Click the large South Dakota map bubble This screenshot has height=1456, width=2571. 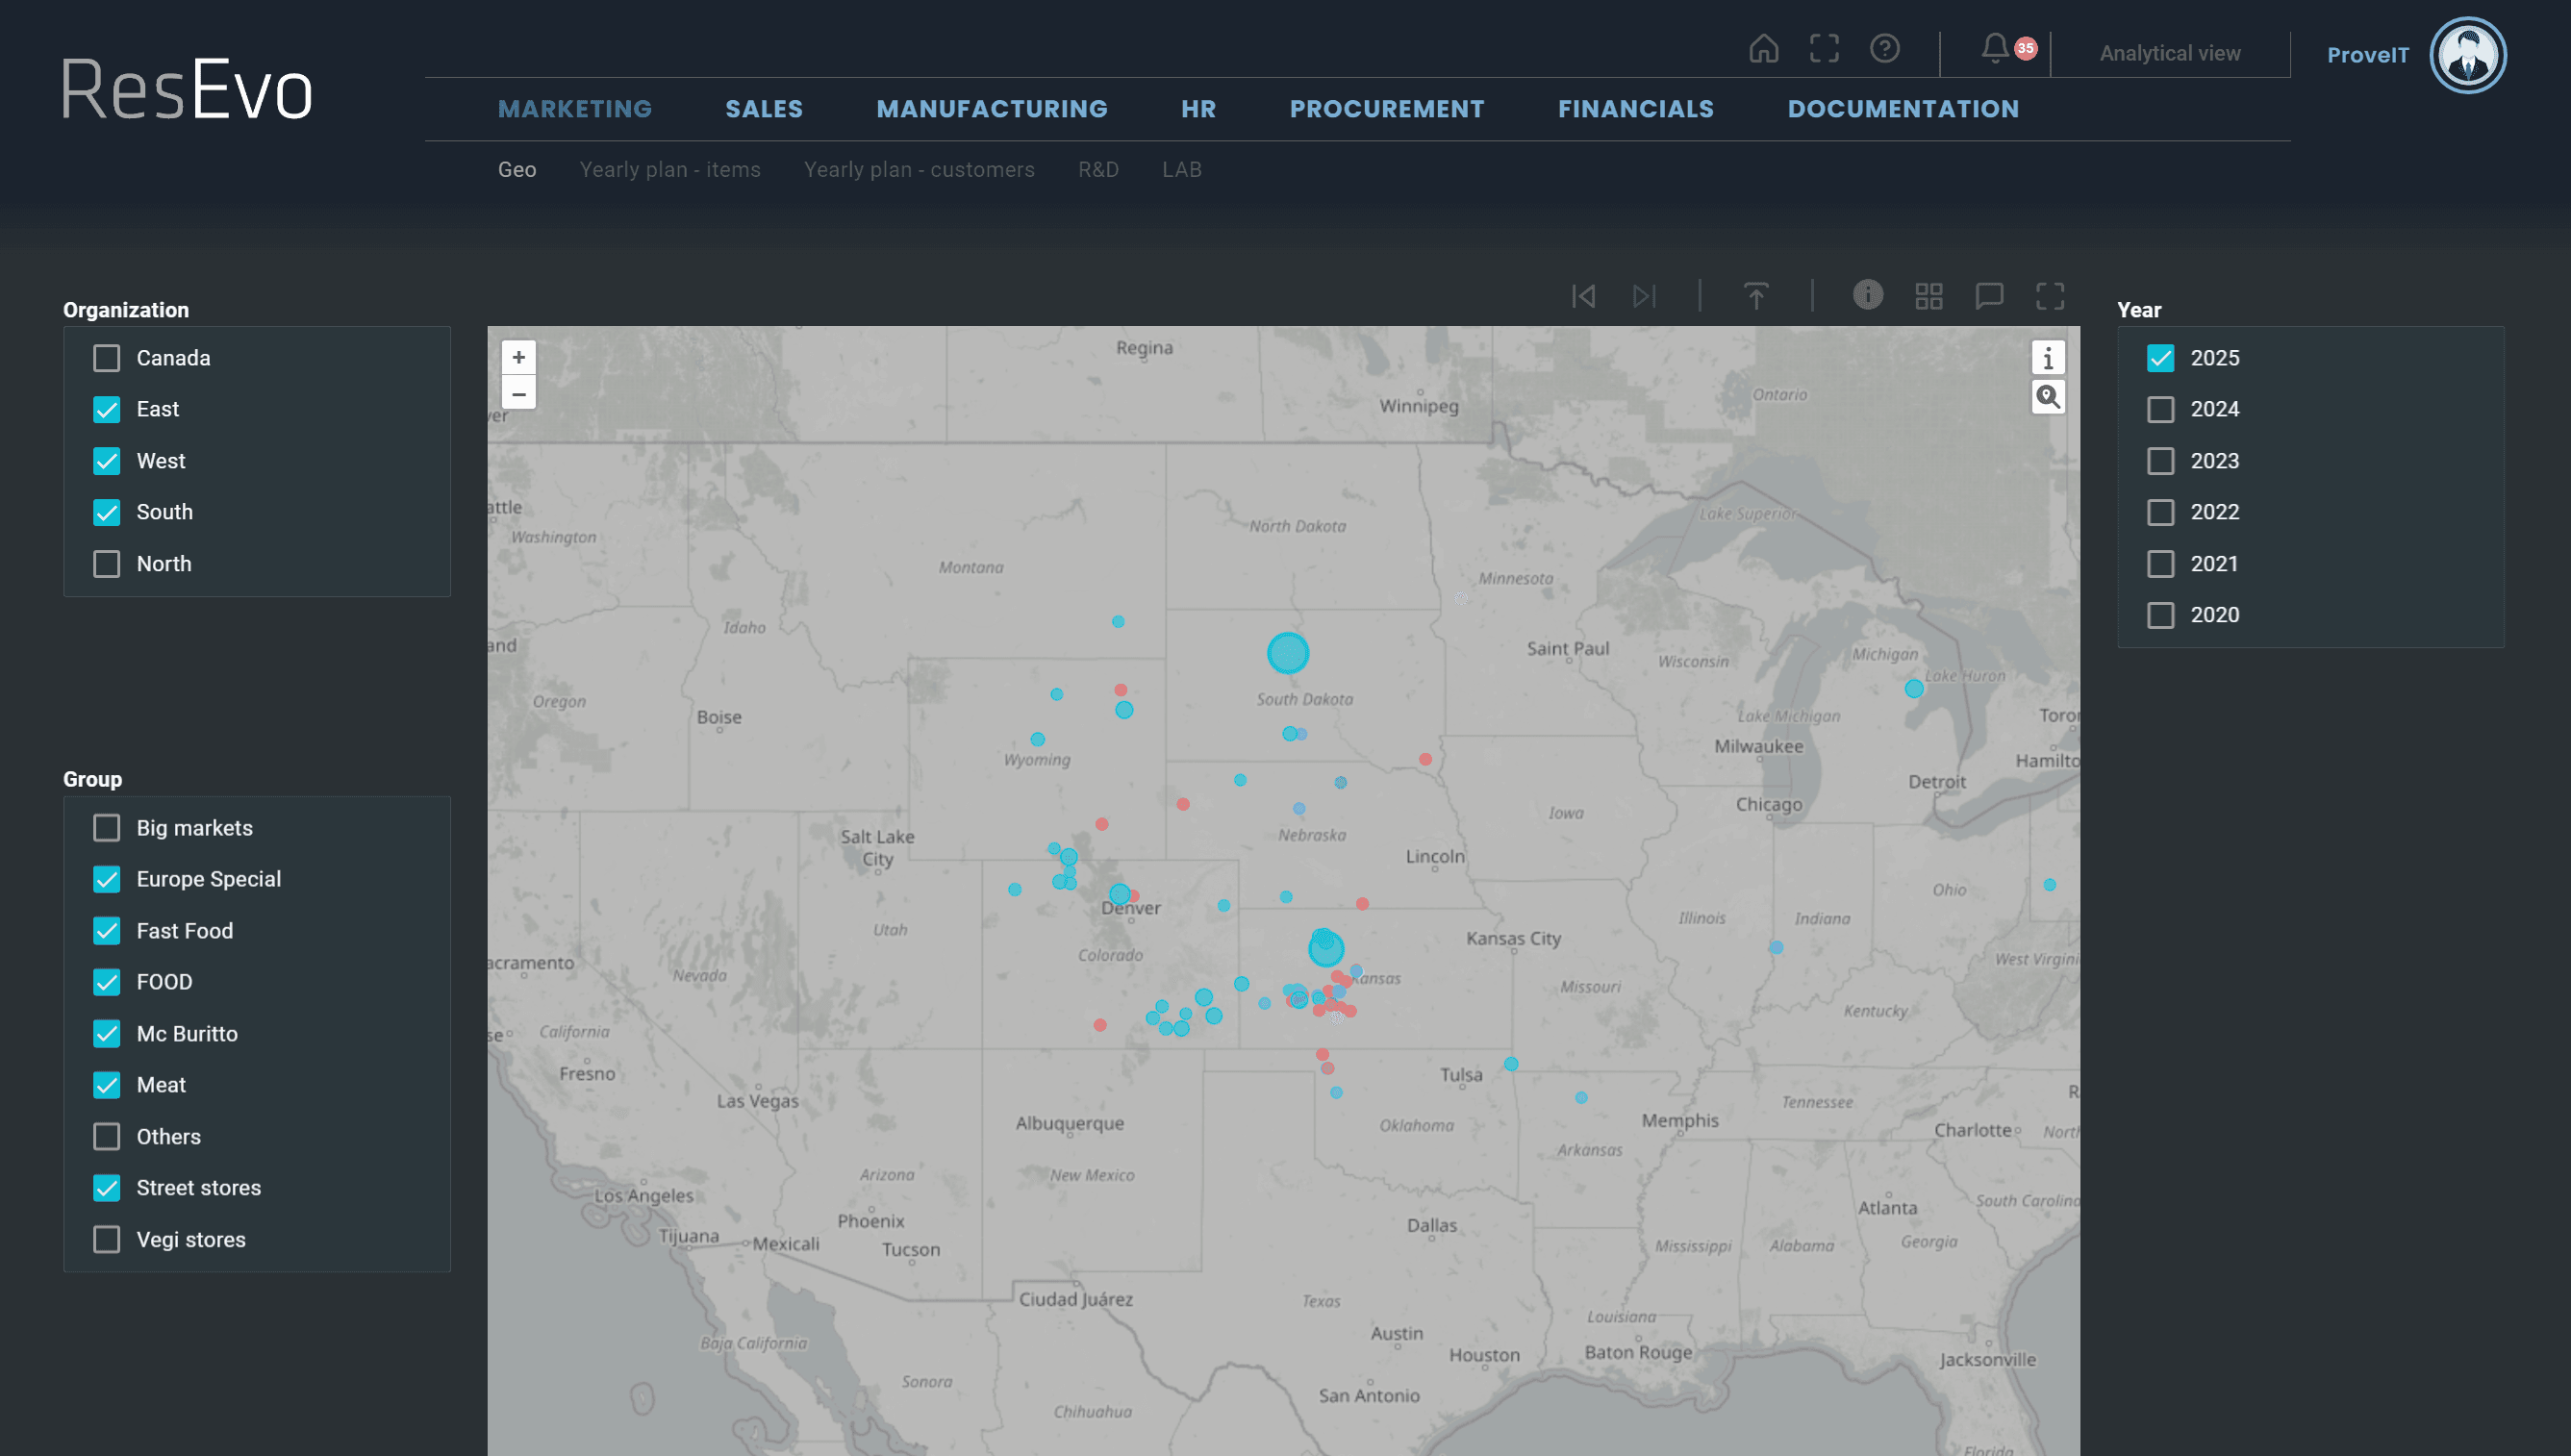click(1287, 653)
